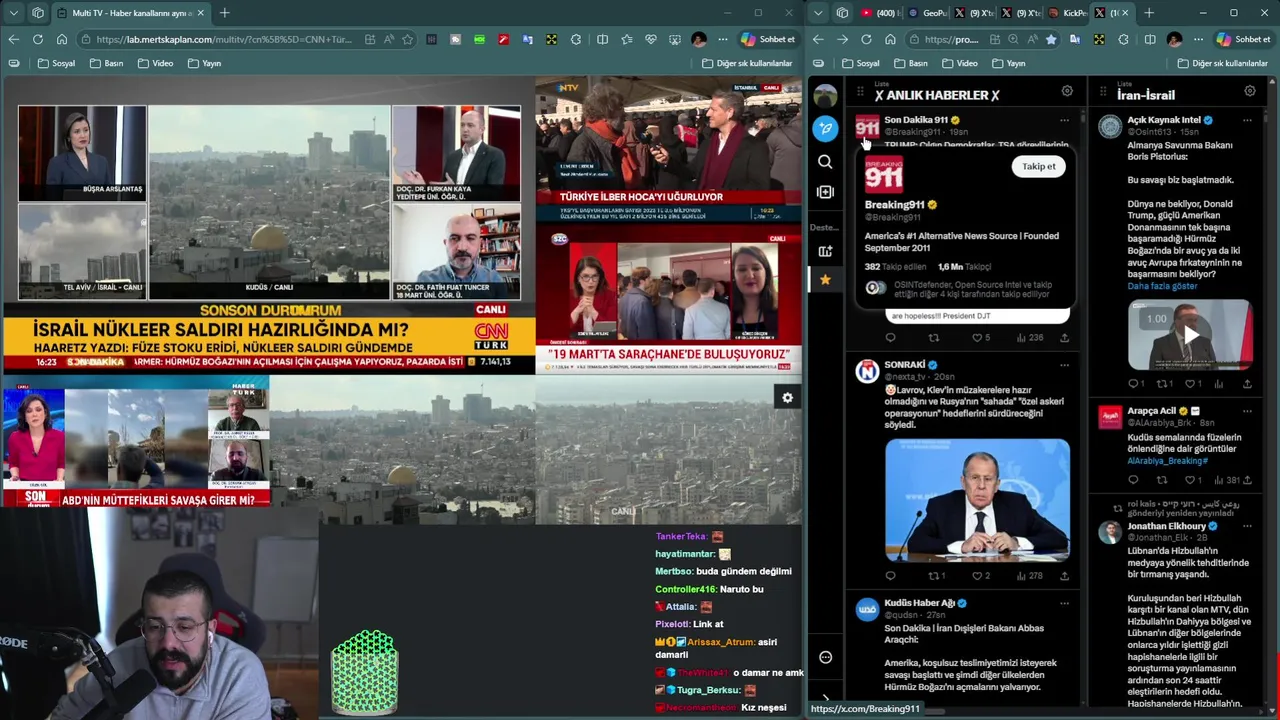Click chat username Arissax_Atrum
The height and width of the screenshot is (720, 1280).
[x=720, y=642]
